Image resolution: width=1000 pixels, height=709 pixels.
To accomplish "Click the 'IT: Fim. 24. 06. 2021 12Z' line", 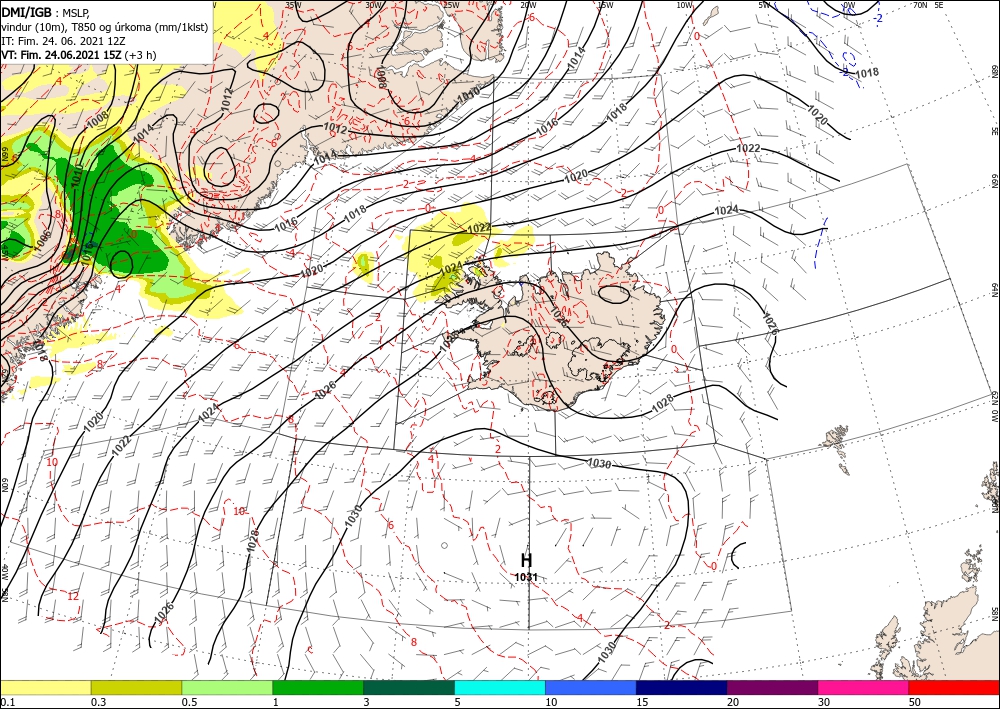I will pyautogui.click(x=63, y=41).
